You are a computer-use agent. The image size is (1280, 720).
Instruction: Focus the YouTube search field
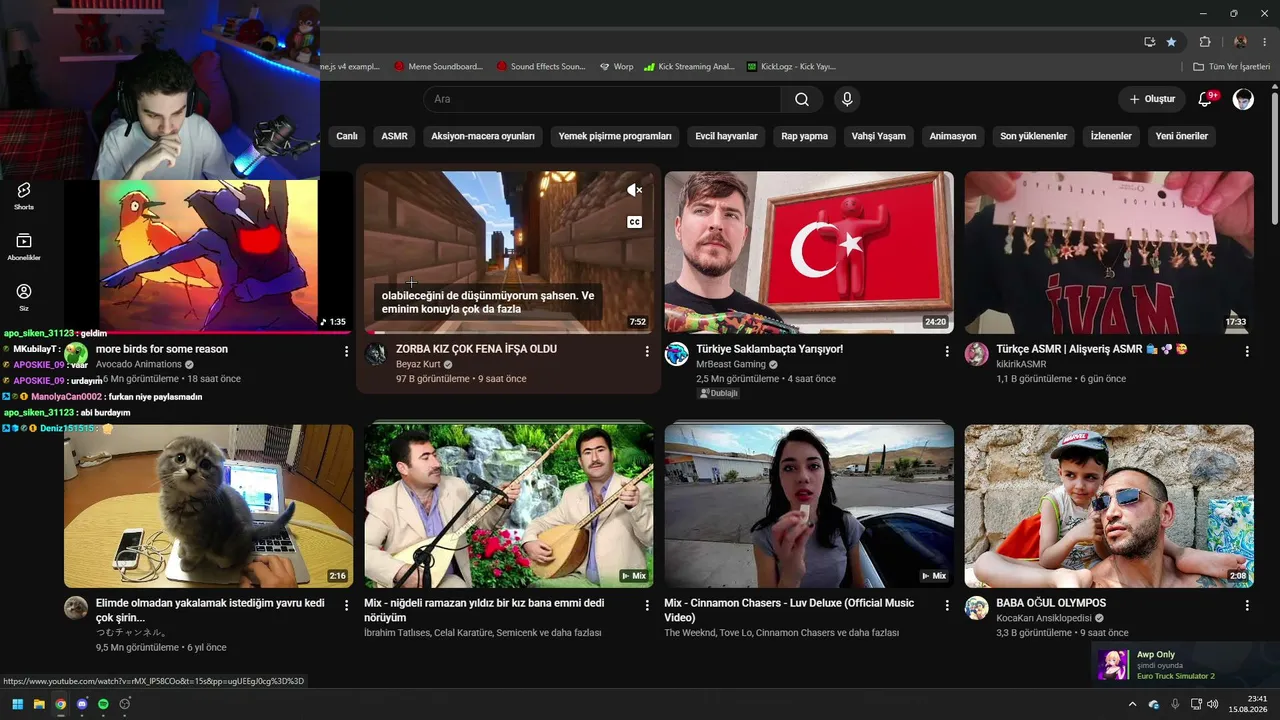(603, 99)
